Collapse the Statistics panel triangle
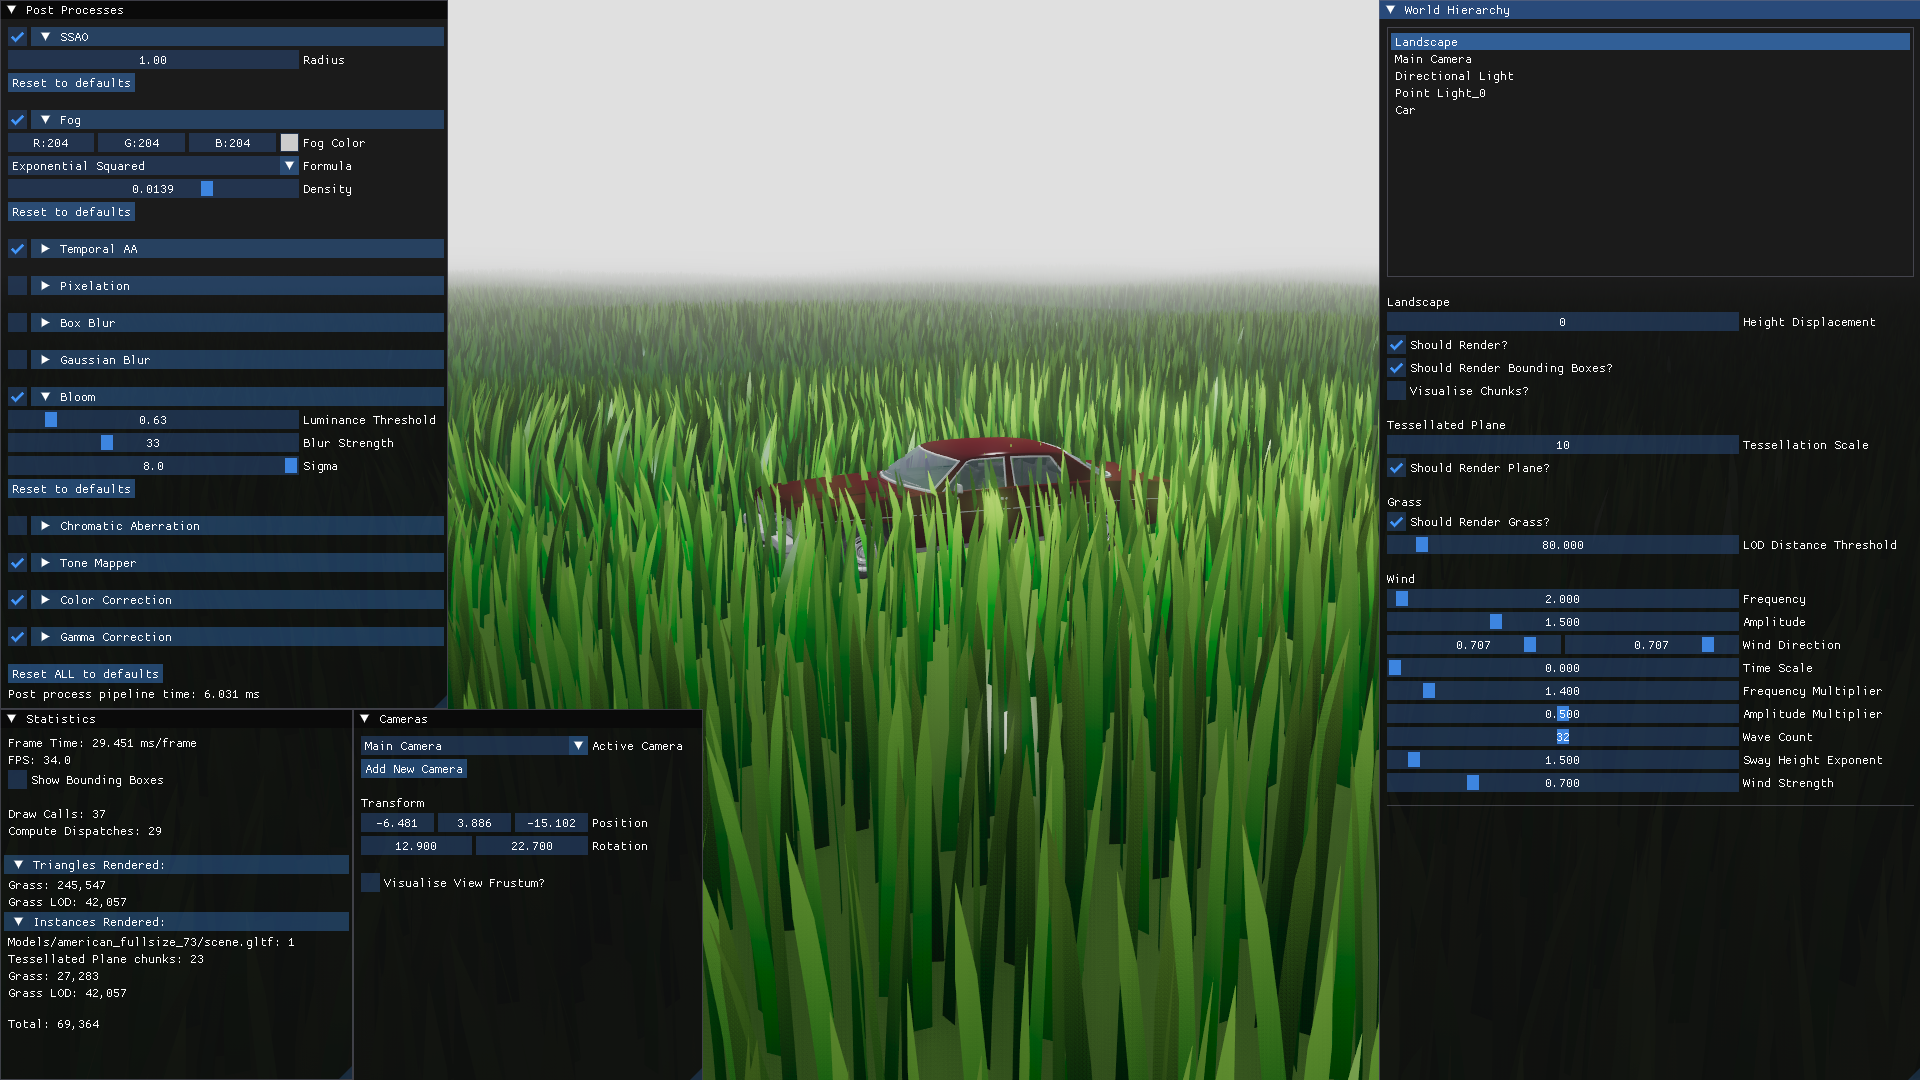Screen dimensions: 1920x1080 pyautogui.click(x=12, y=719)
